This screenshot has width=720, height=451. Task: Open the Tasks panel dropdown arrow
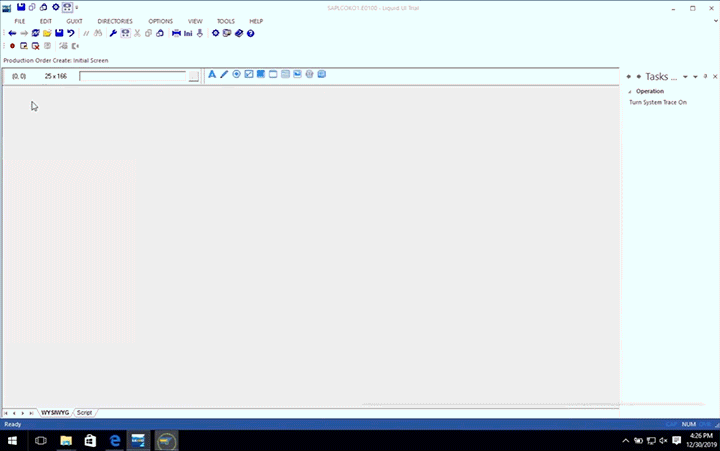pyautogui.click(x=685, y=77)
